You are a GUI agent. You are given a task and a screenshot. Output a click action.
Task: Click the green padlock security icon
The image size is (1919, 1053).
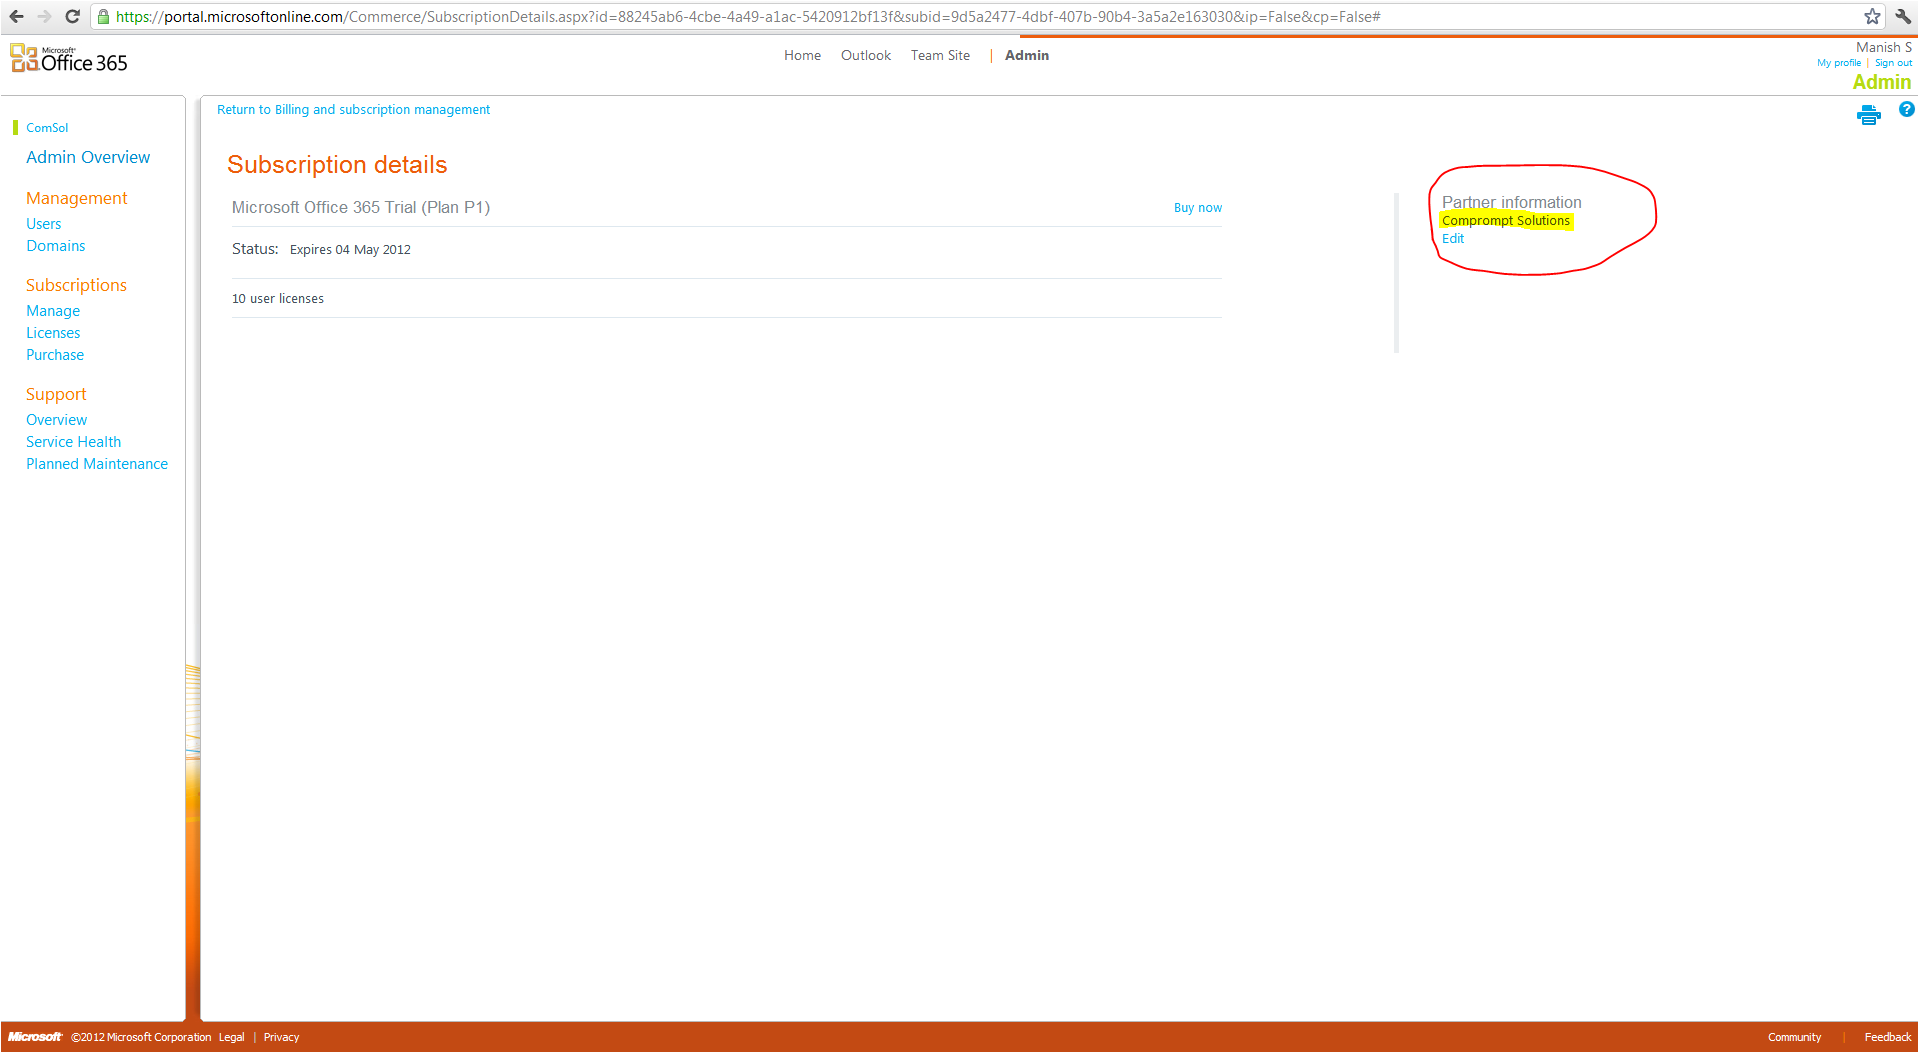pyautogui.click(x=103, y=16)
